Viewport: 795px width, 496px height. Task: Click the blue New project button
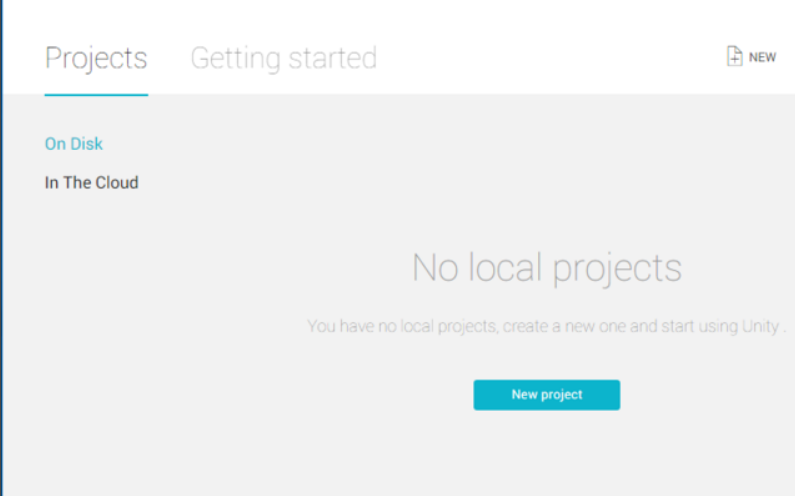[547, 395]
